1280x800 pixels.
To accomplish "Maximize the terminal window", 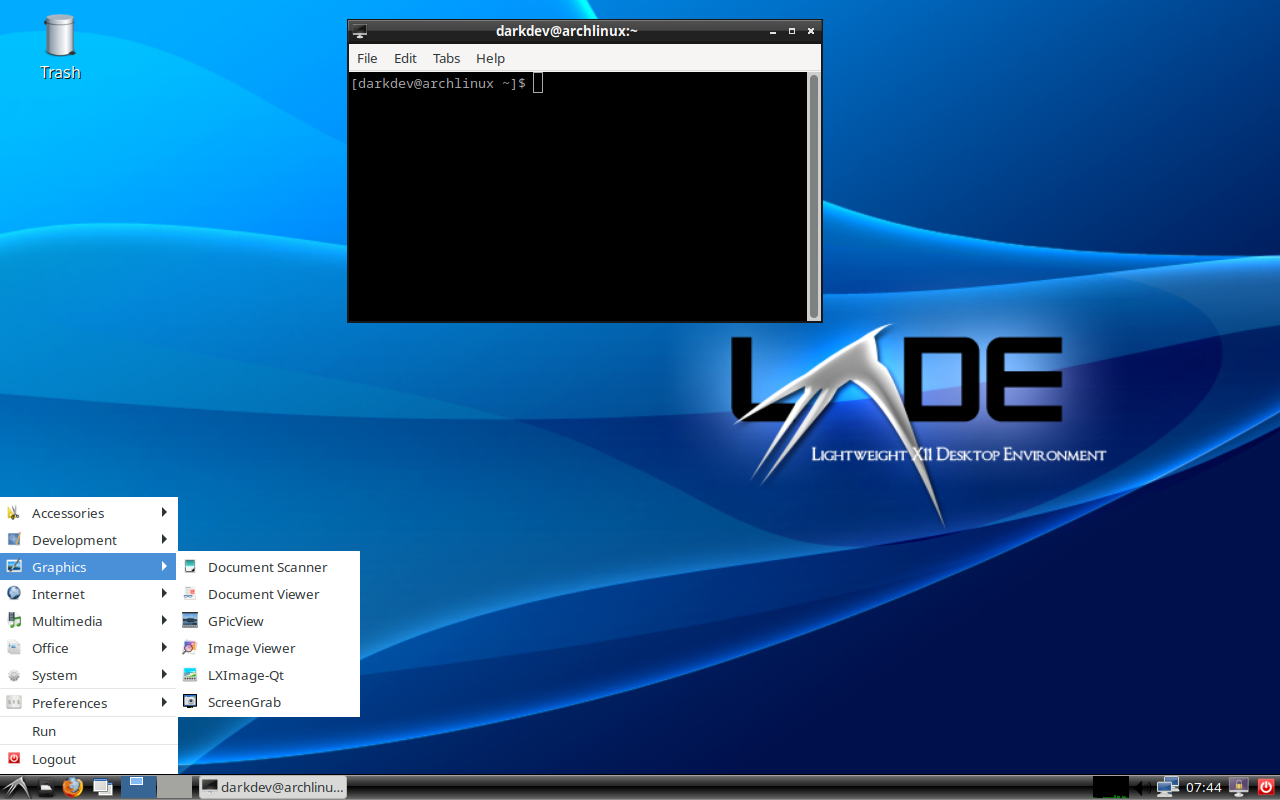I will coord(792,31).
